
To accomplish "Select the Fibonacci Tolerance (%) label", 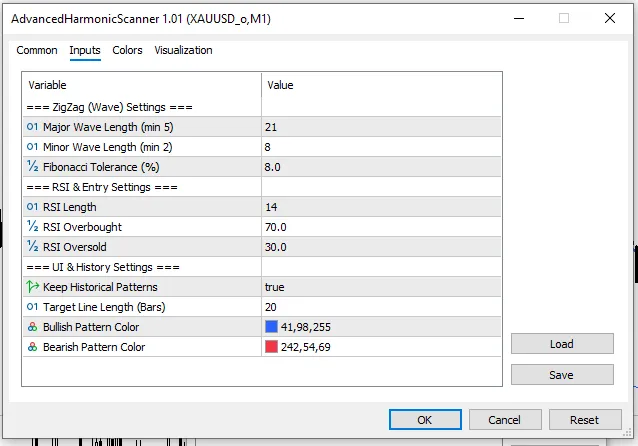I will [x=101, y=167].
